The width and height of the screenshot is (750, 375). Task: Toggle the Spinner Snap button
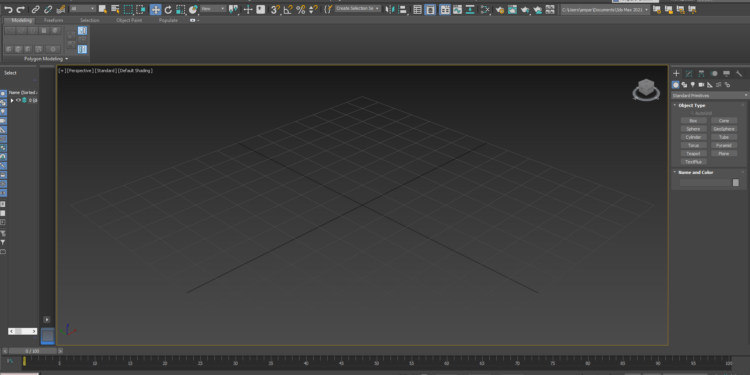click(313, 9)
